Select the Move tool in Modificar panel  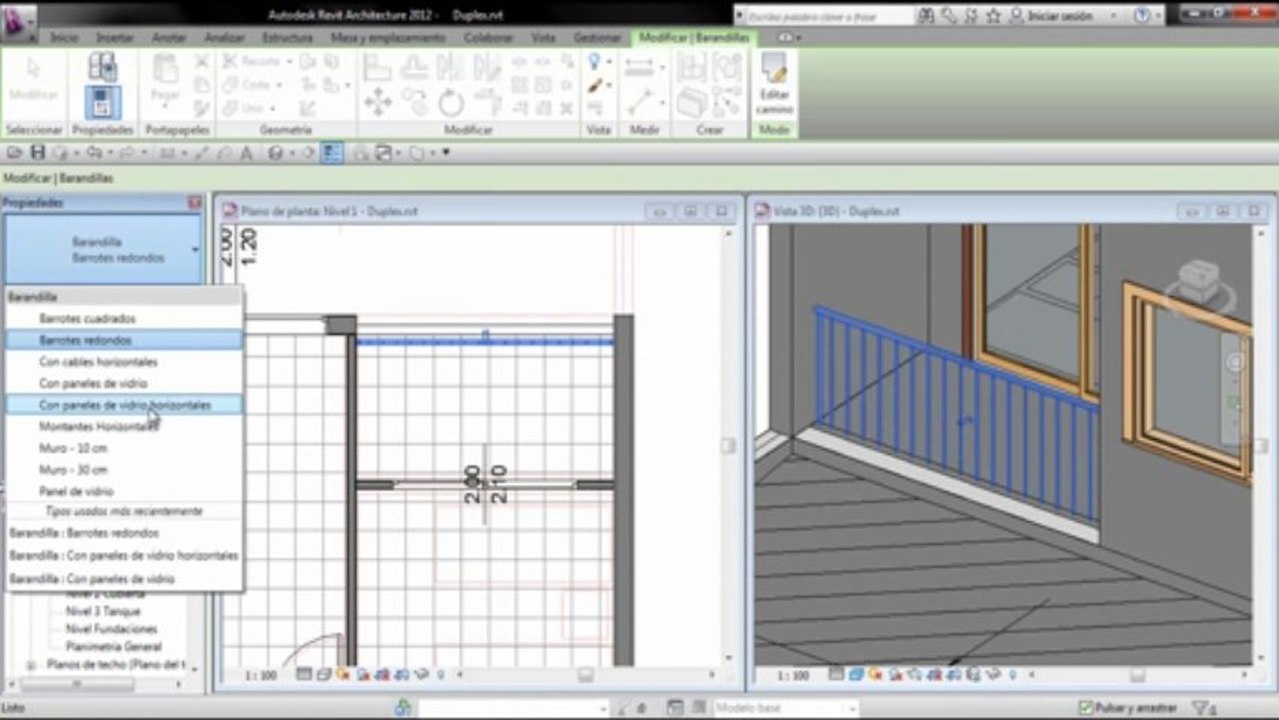click(x=378, y=102)
